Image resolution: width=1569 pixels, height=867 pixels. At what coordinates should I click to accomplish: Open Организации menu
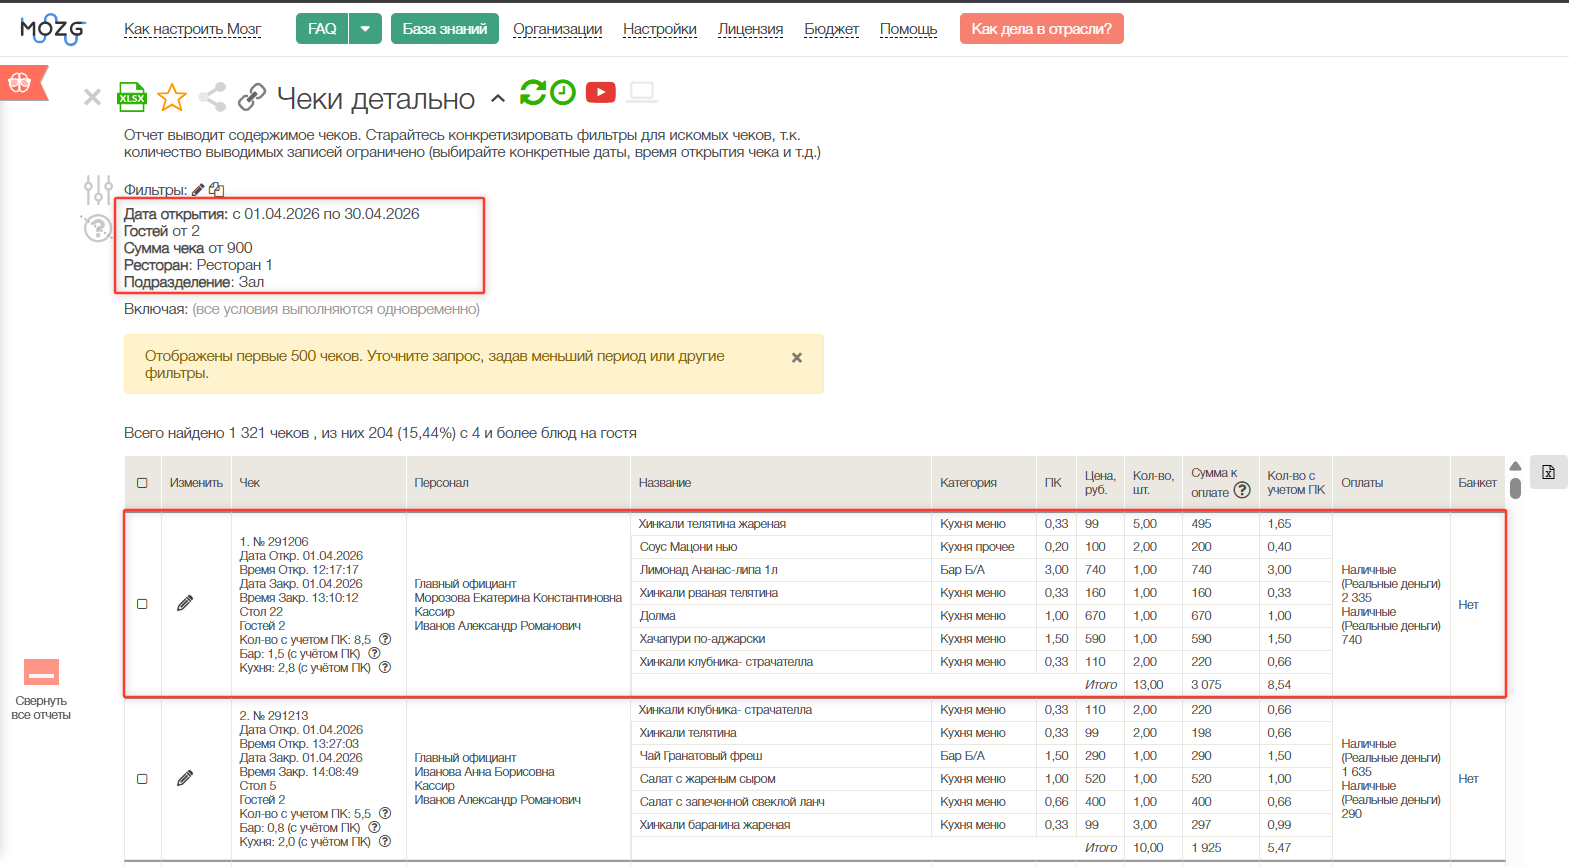[558, 29]
